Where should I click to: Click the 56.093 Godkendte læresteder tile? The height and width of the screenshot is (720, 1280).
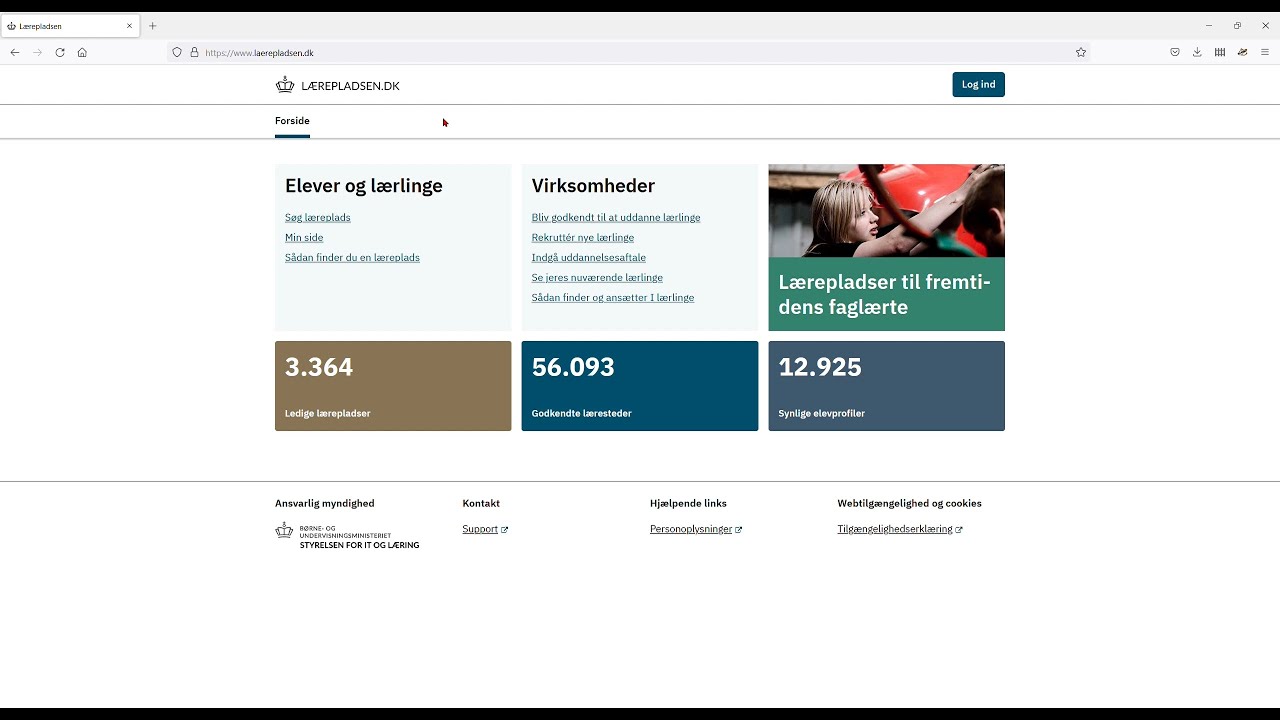(640, 386)
